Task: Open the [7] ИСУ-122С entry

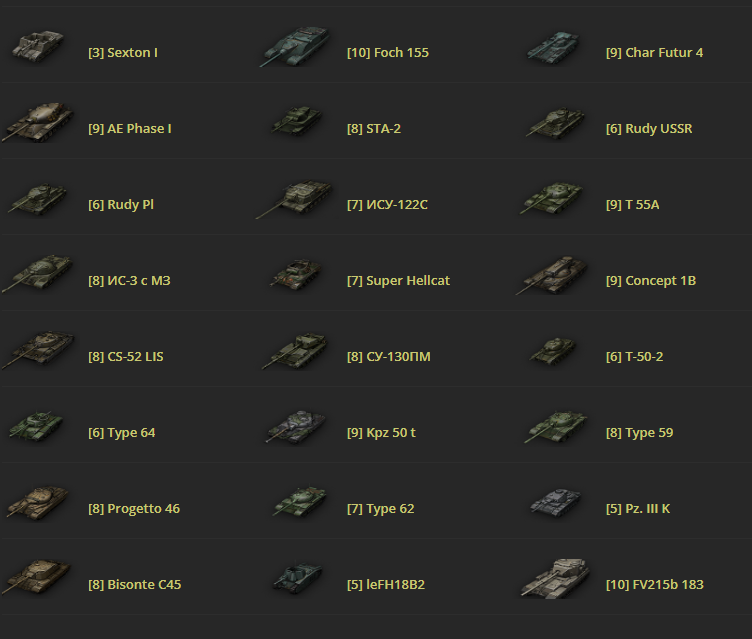Action: coord(387,204)
